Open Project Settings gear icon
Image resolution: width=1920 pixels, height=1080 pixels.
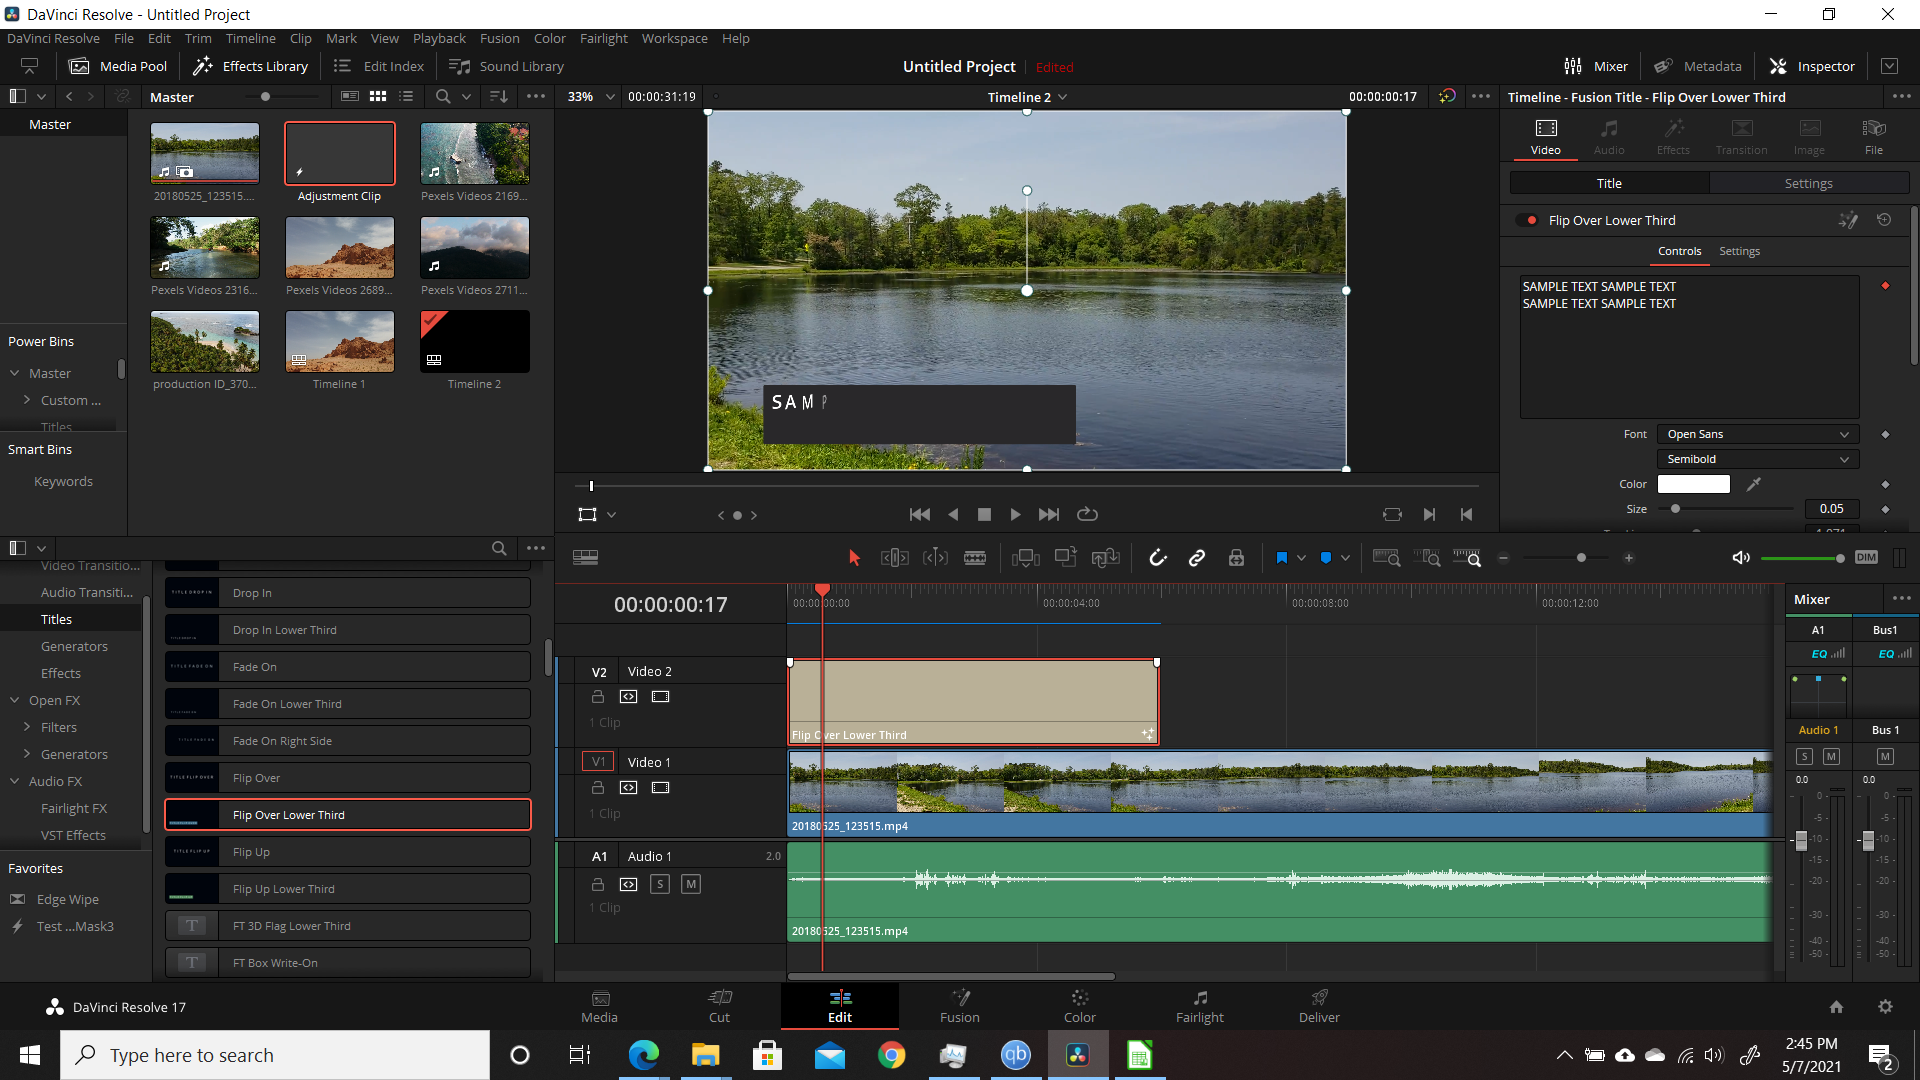(x=1885, y=1007)
